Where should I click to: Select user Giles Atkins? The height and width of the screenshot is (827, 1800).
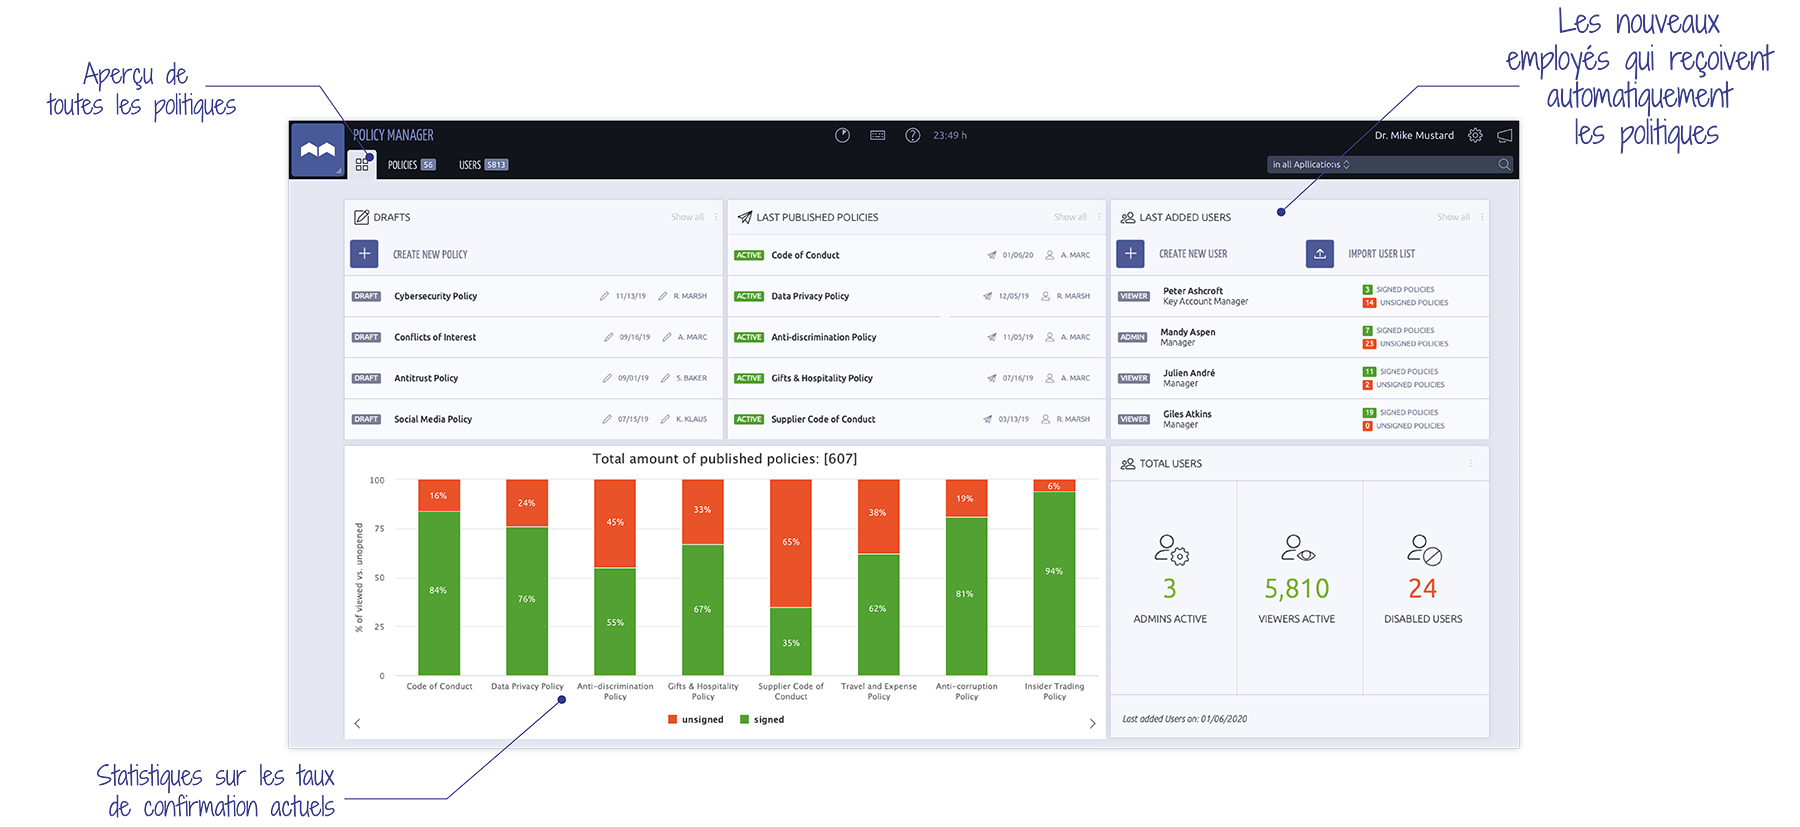coord(1187,414)
